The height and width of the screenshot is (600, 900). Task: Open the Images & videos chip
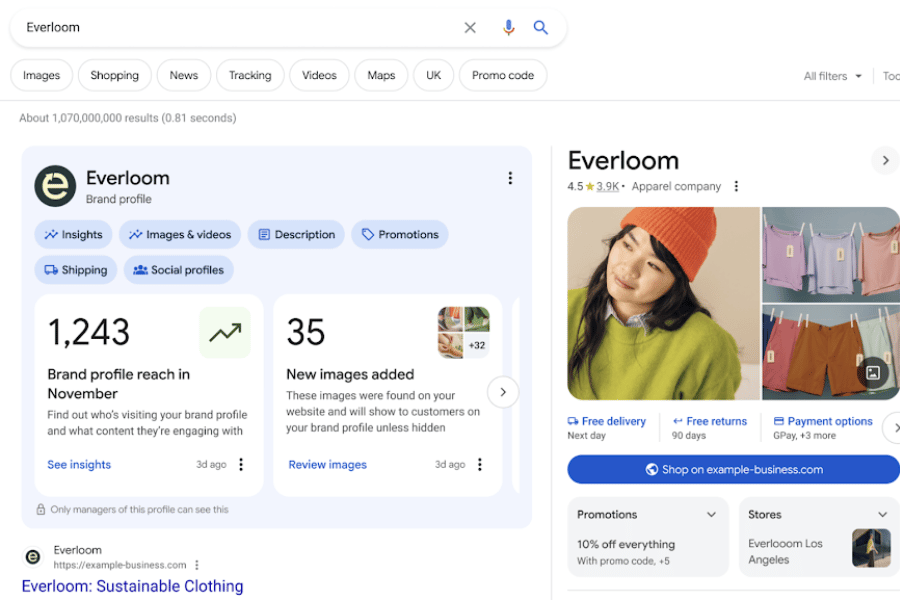pyautogui.click(x=180, y=234)
